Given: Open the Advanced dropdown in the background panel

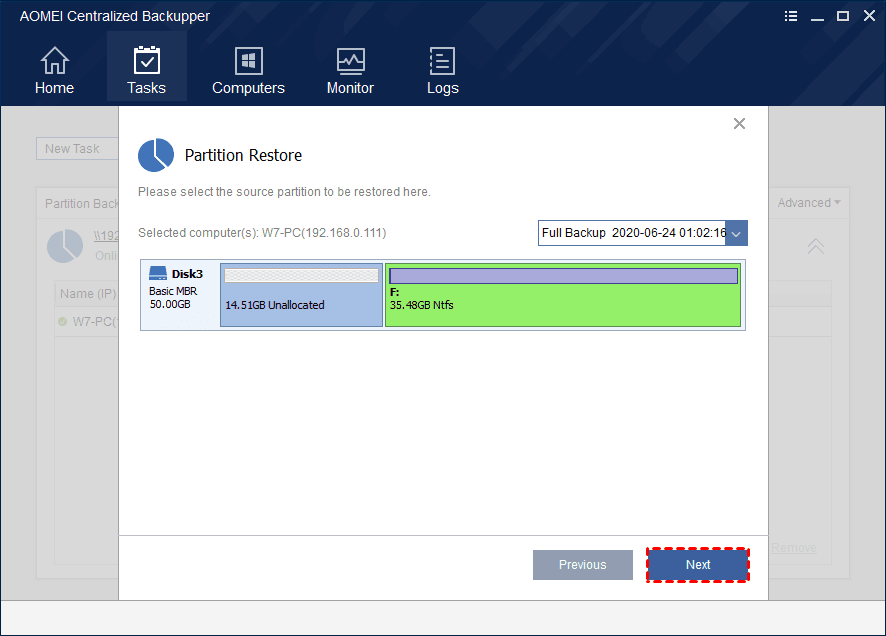Looking at the screenshot, I should point(809,203).
